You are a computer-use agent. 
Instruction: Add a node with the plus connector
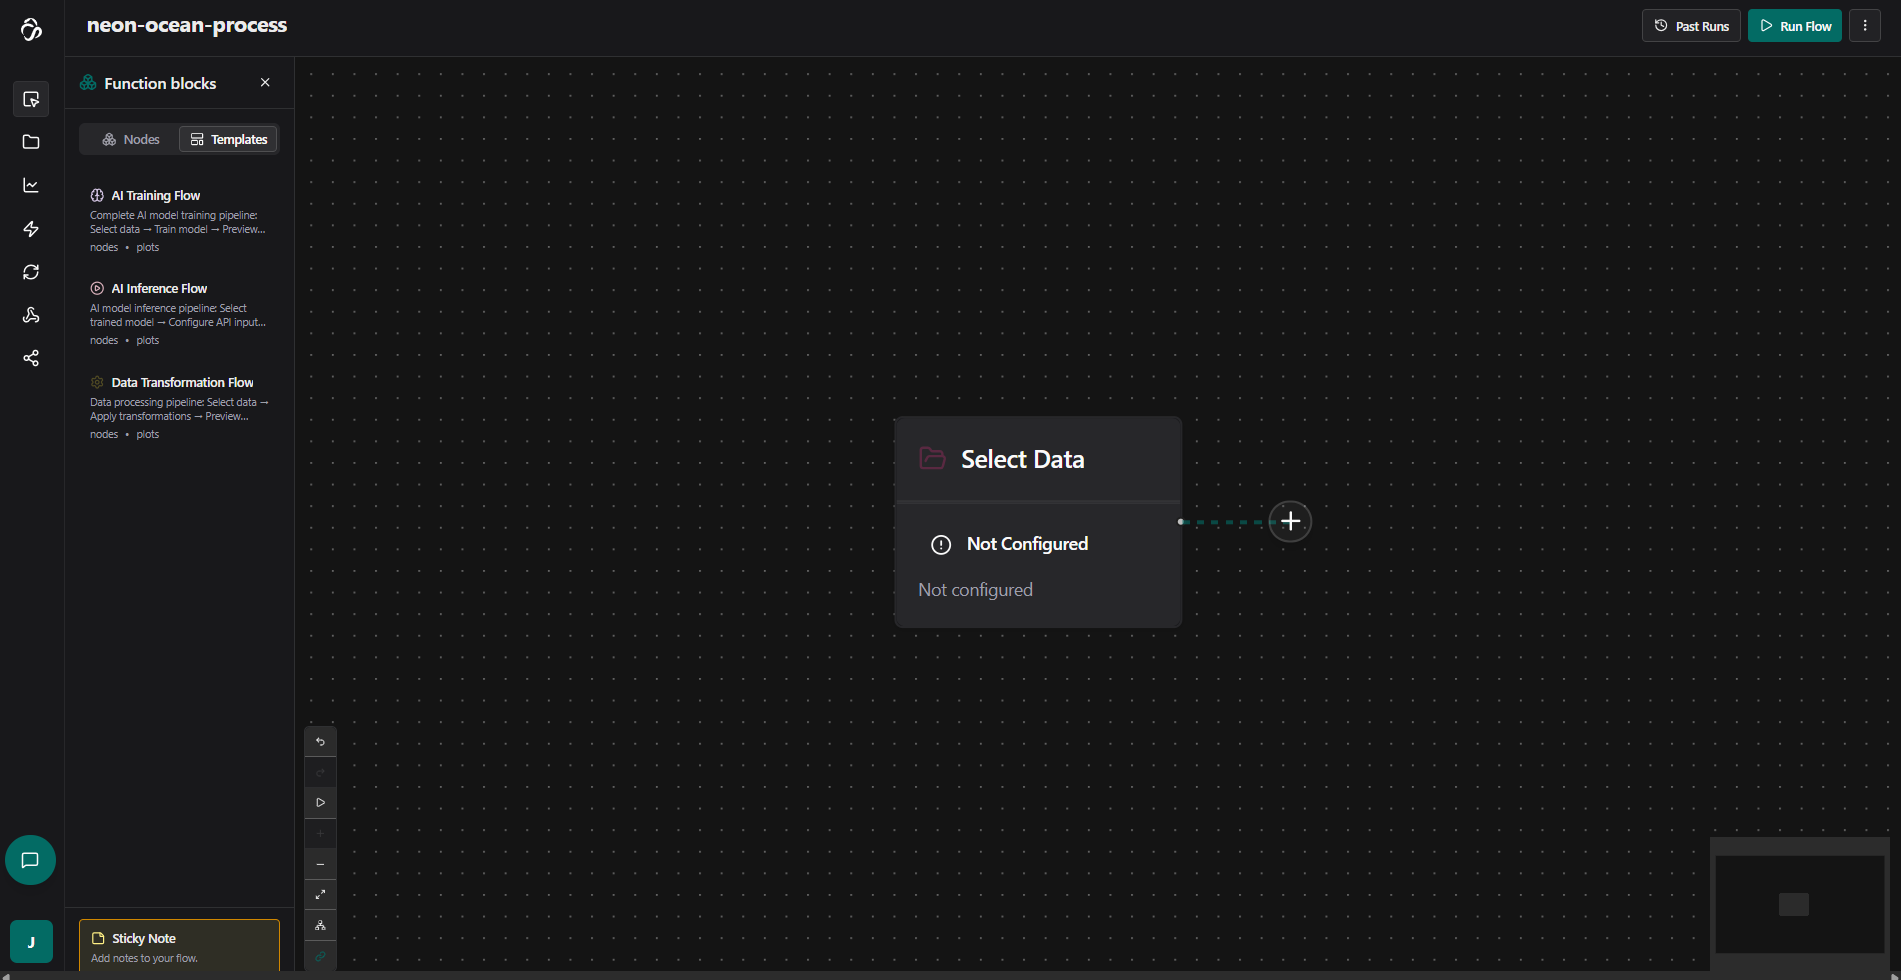click(1290, 521)
